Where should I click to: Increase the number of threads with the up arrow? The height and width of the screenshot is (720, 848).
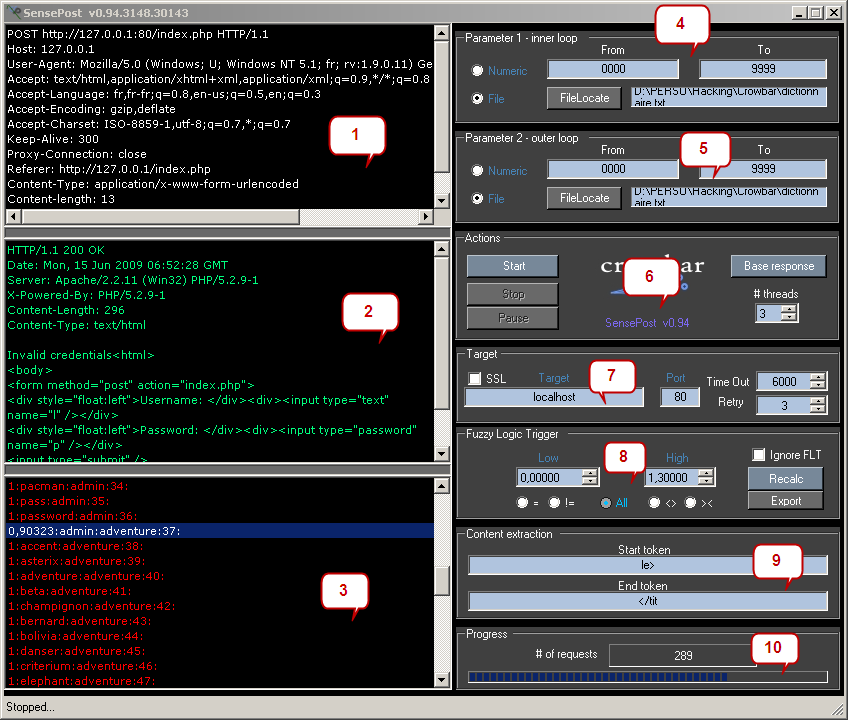(x=789, y=309)
